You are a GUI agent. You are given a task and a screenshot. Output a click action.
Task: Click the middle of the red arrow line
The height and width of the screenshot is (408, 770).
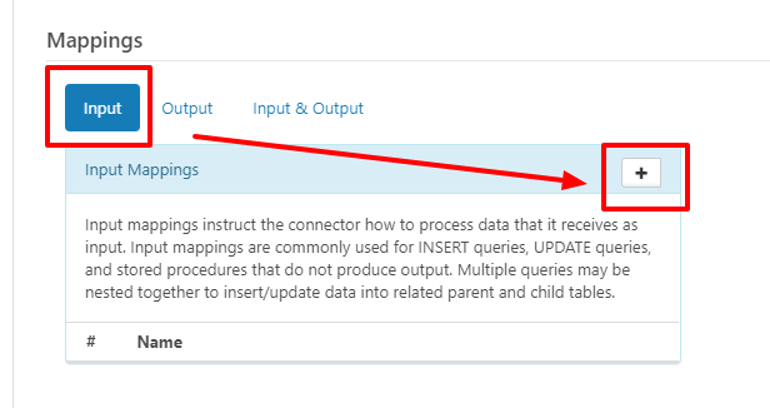click(x=390, y=158)
